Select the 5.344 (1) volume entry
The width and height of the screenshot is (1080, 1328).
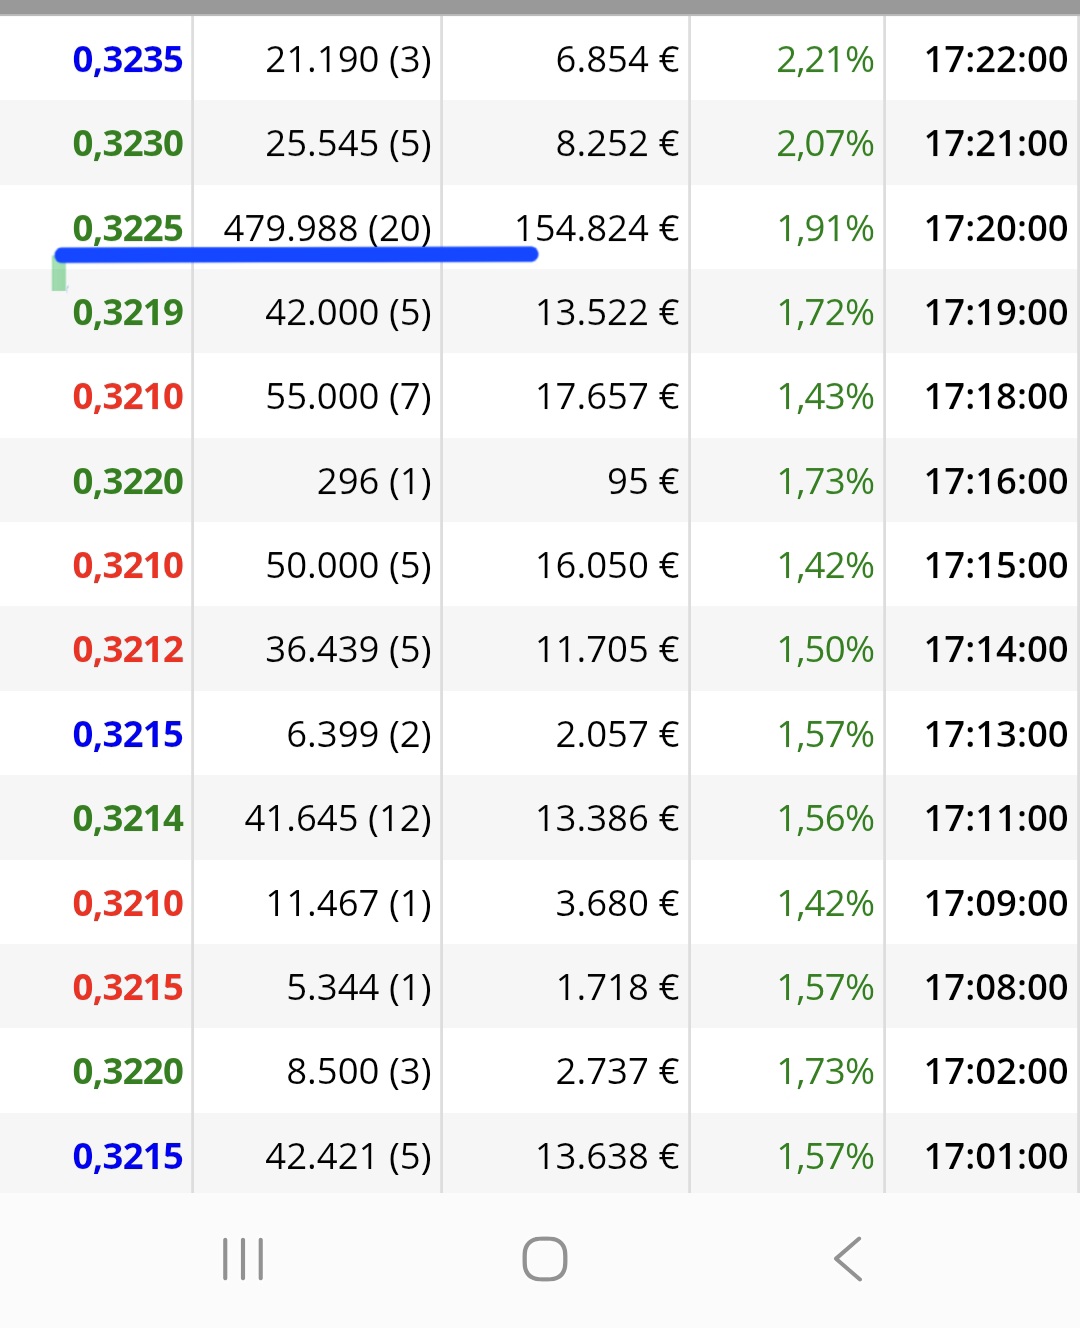[359, 988]
